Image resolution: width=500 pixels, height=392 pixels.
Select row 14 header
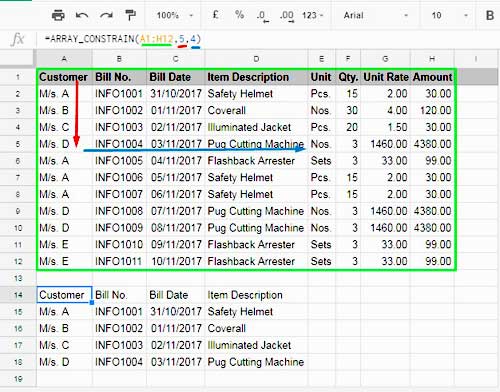[18, 295]
